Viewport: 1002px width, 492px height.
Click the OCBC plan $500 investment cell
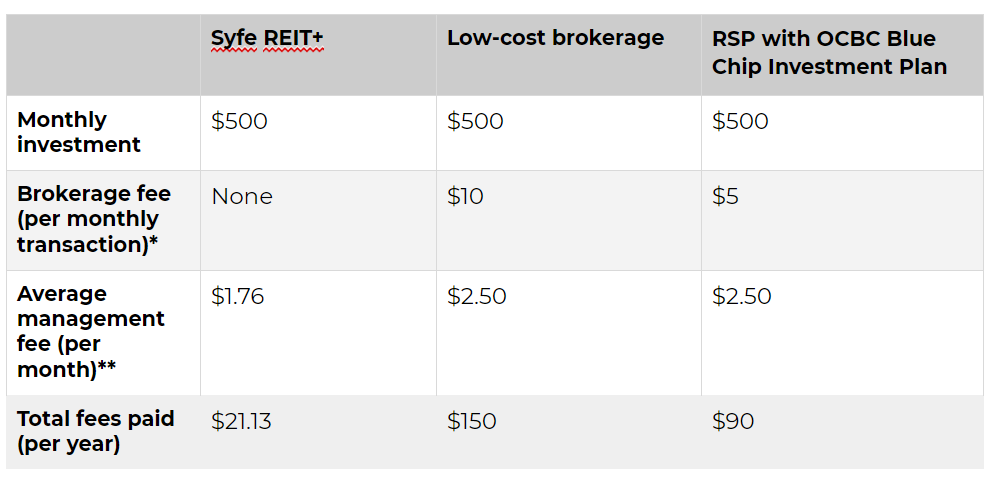click(x=842, y=133)
